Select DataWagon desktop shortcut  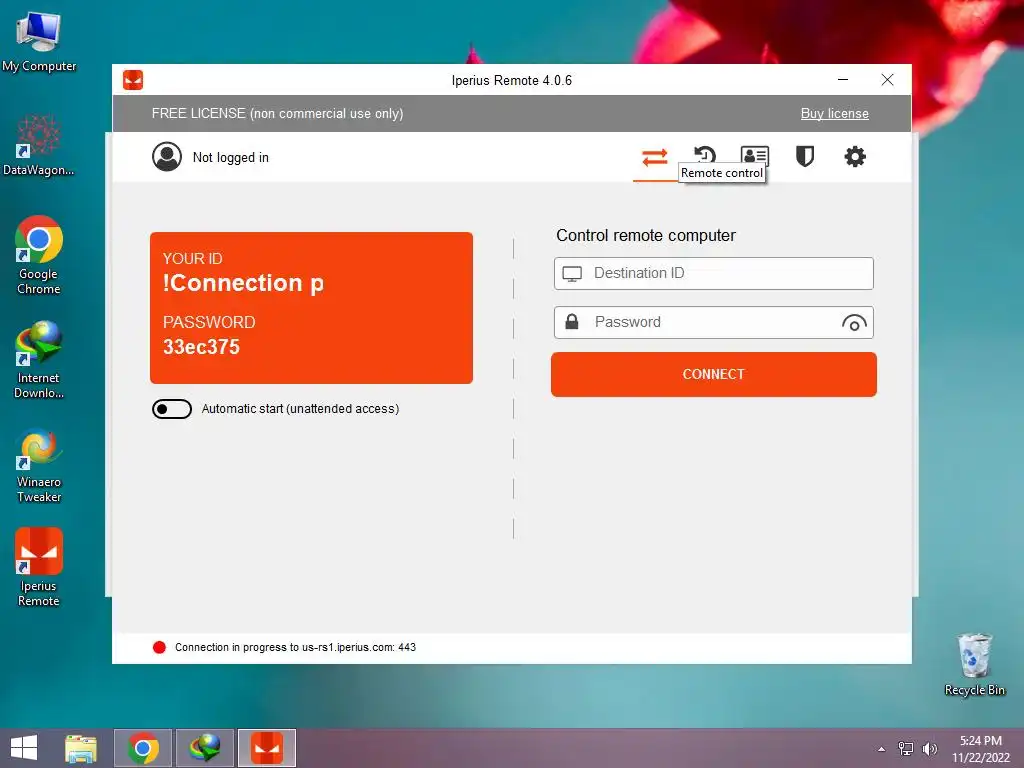(x=39, y=145)
